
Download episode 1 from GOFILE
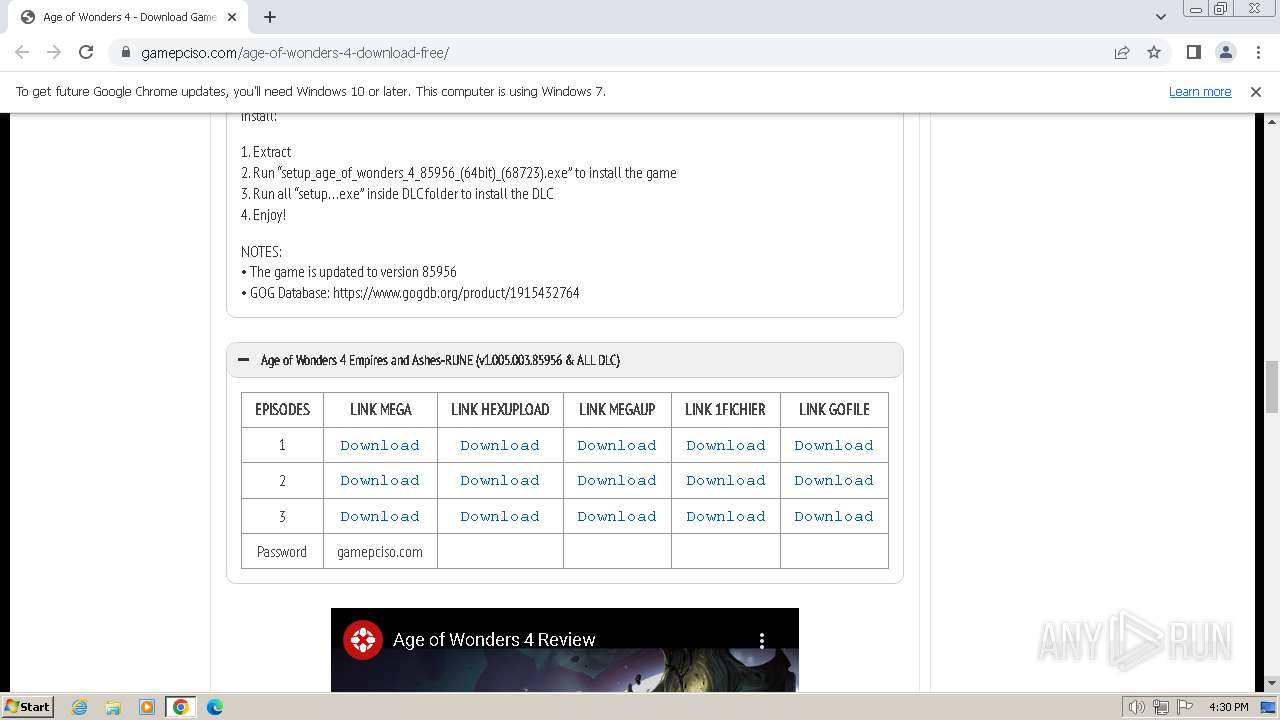(x=834, y=445)
